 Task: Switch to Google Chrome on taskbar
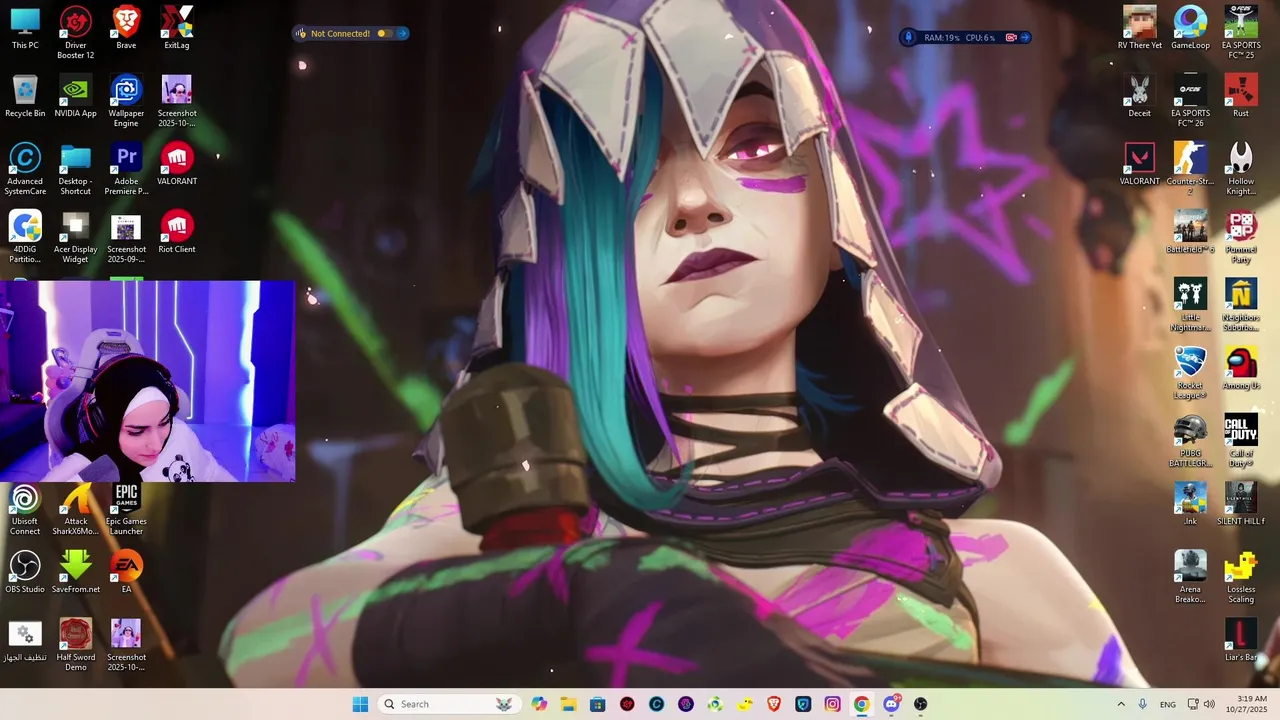click(861, 704)
